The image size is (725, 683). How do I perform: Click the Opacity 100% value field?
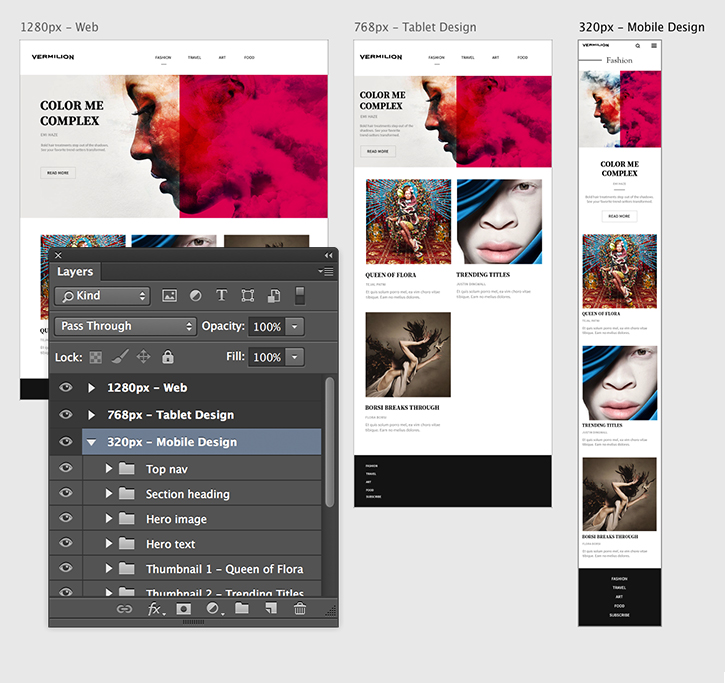(267, 326)
